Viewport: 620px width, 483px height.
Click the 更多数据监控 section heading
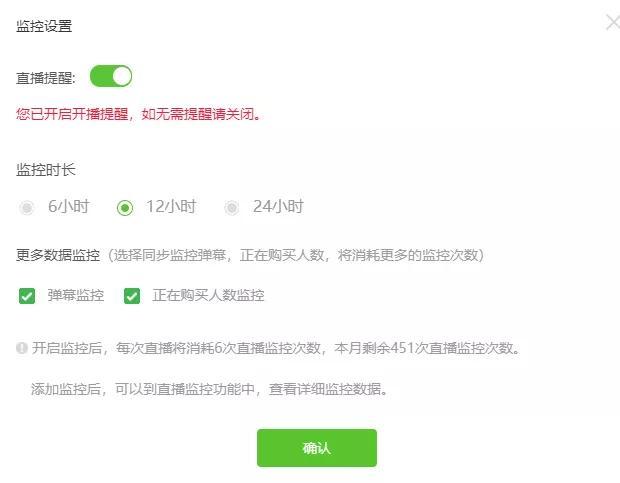(58, 255)
